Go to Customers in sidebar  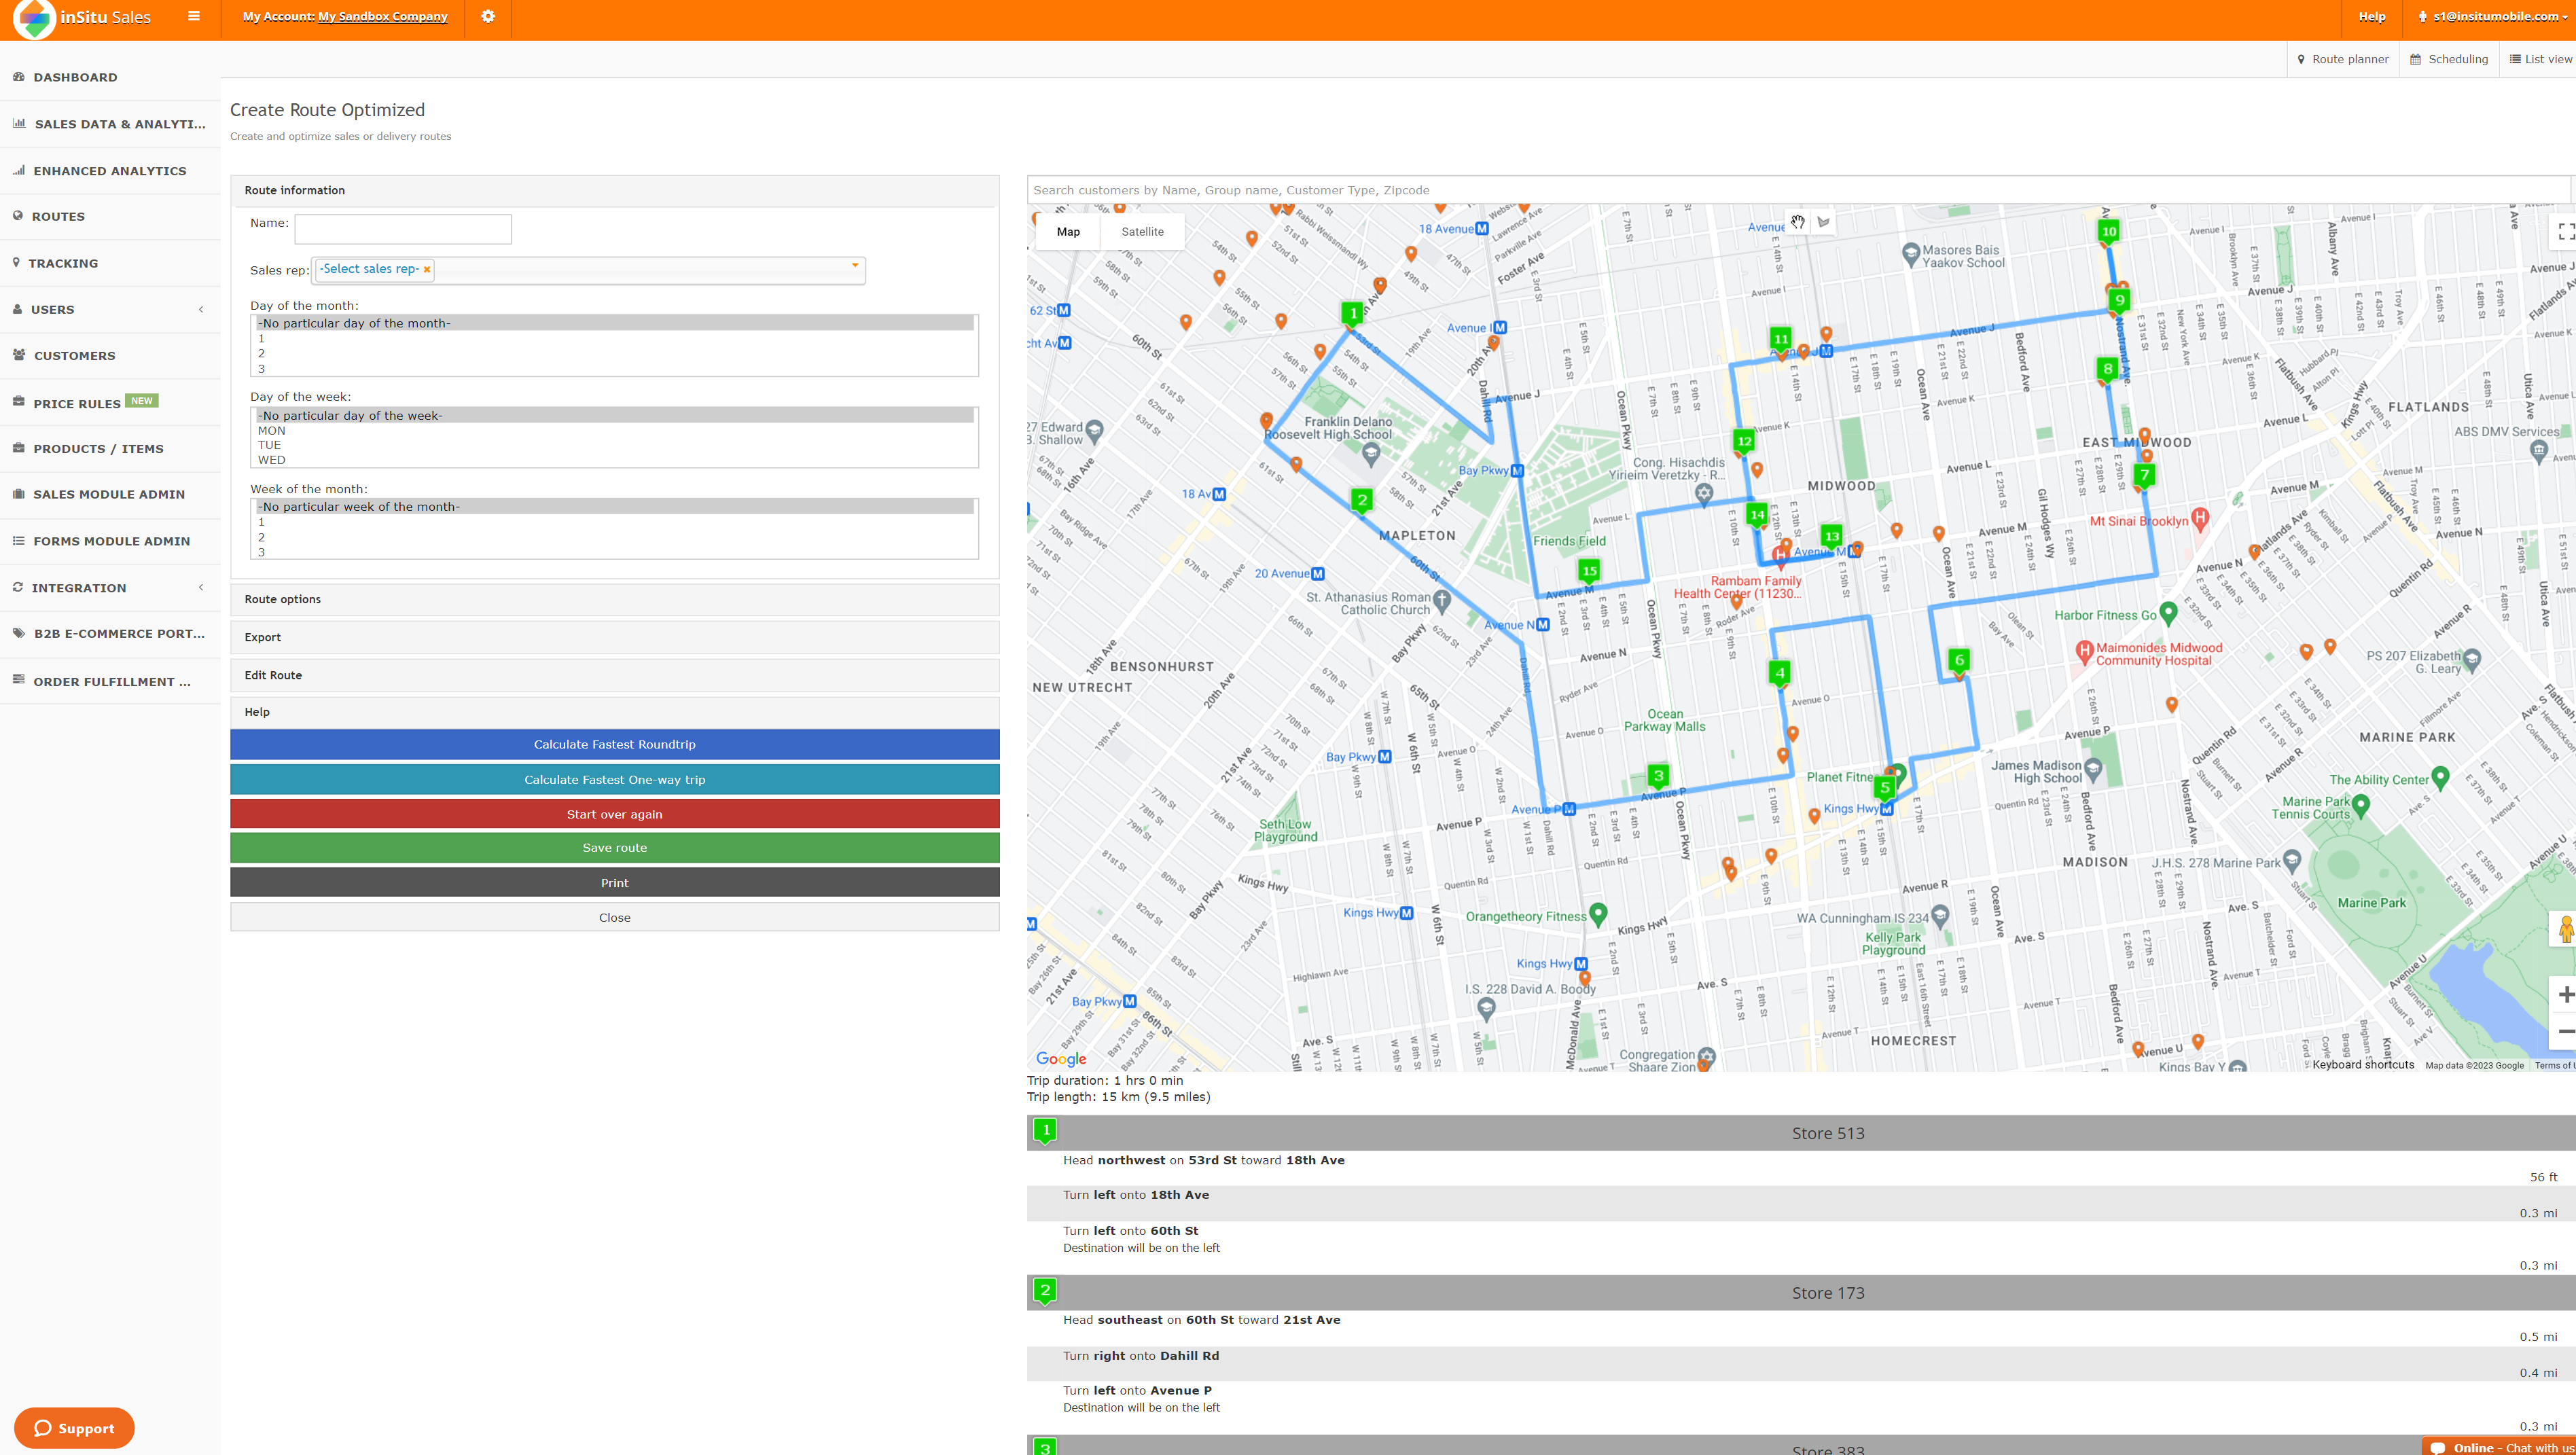click(74, 356)
